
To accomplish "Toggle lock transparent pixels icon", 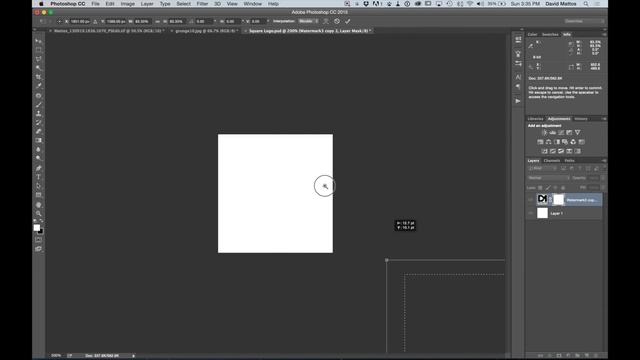I will point(540,188).
